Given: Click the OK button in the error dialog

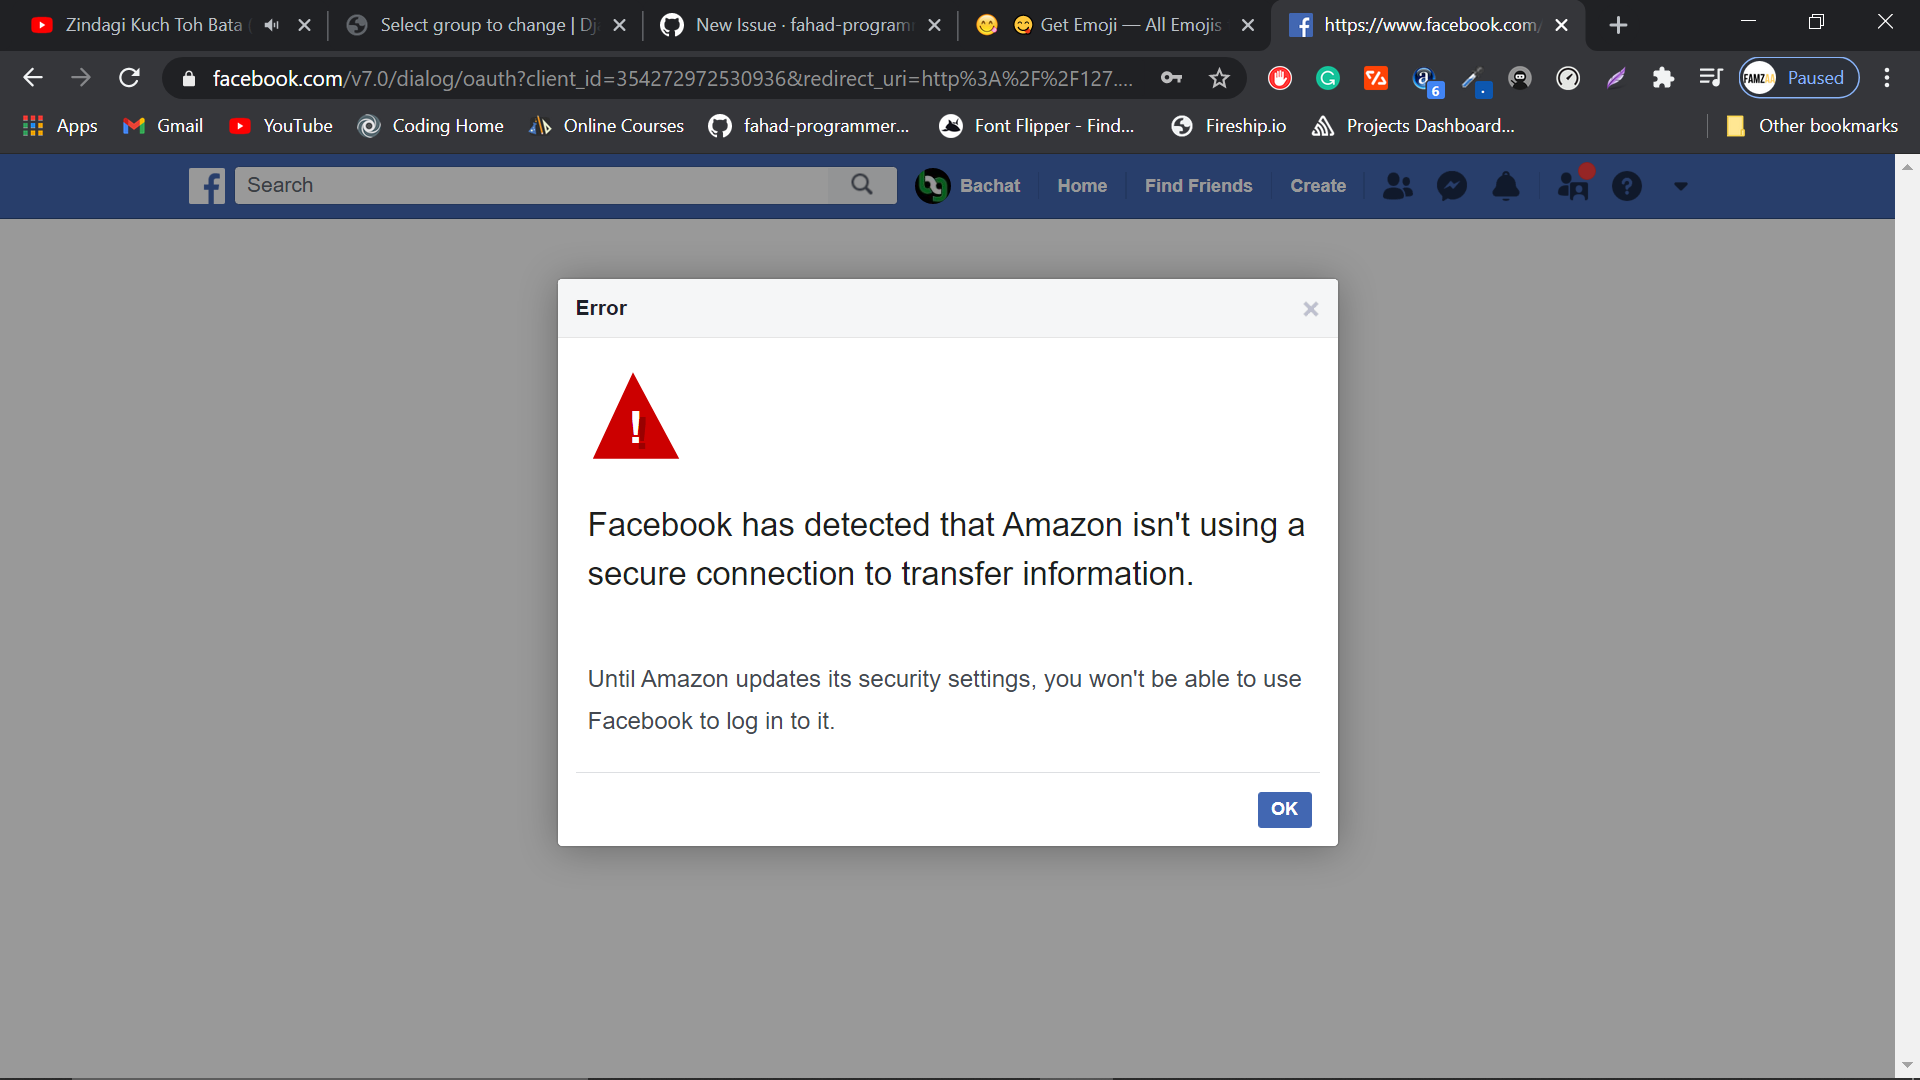Looking at the screenshot, I should coord(1284,809).
